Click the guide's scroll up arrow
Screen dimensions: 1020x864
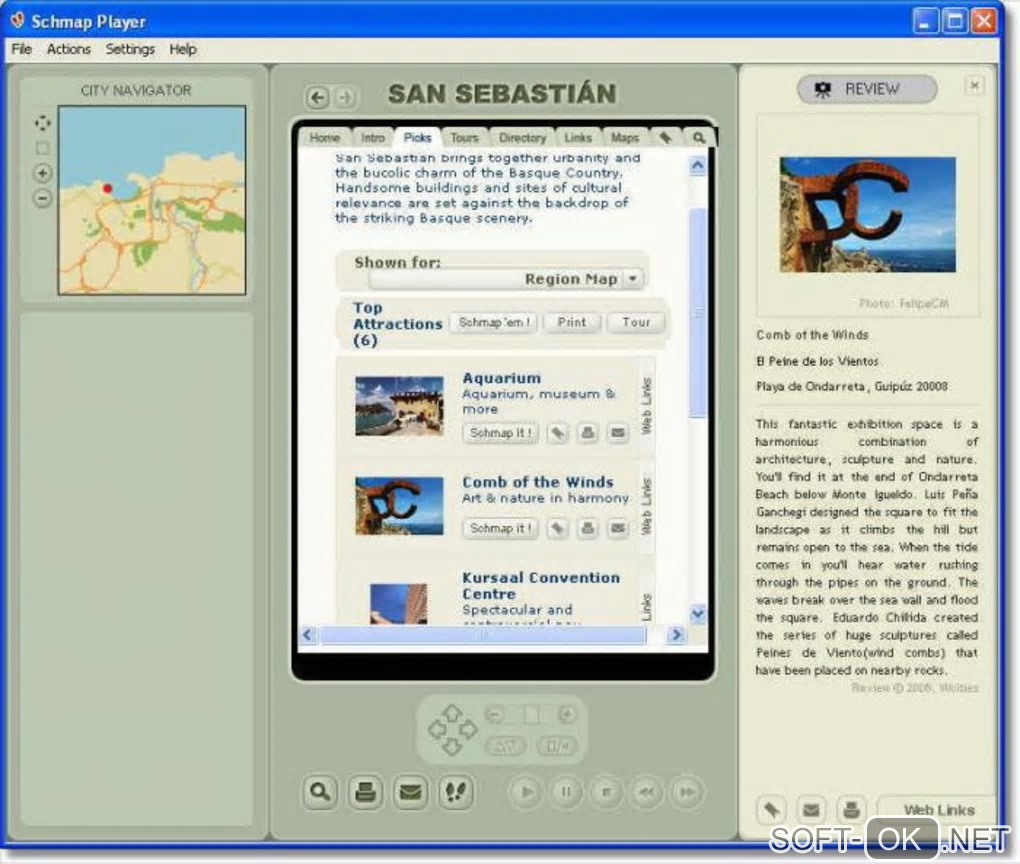[697, 165]
